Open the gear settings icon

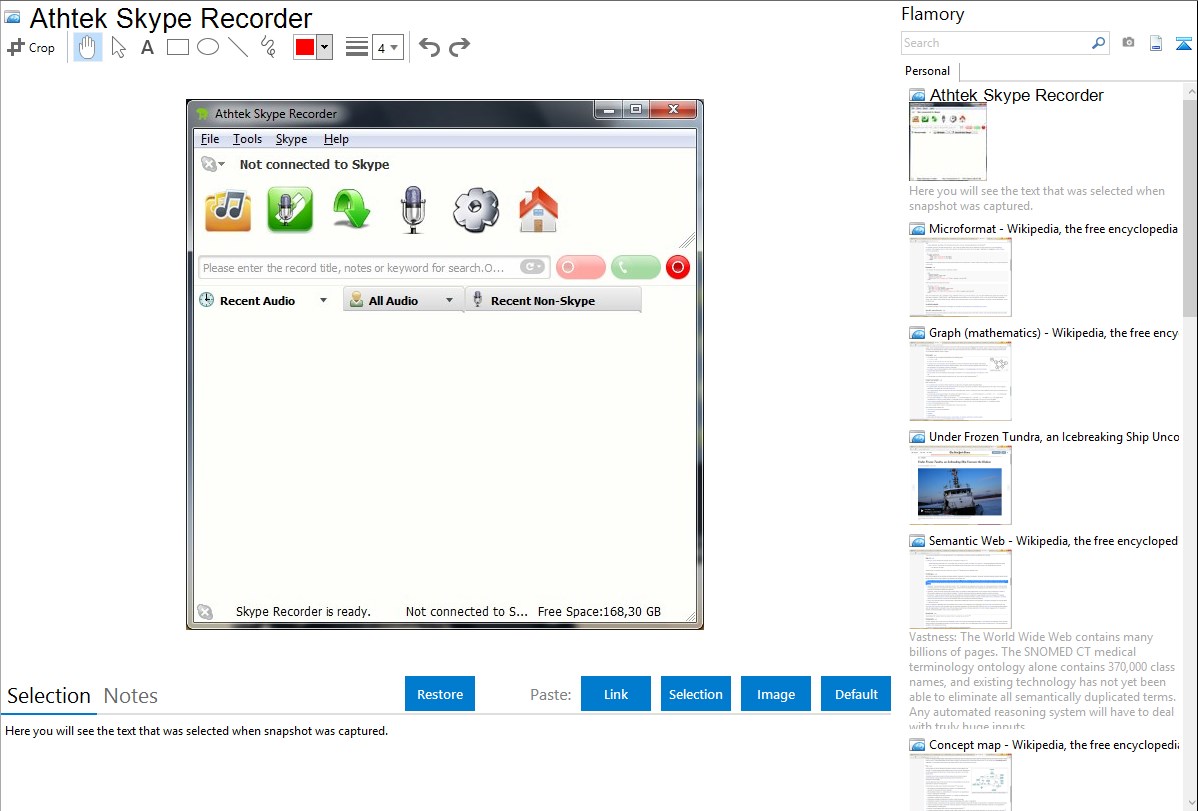(476, 209)
